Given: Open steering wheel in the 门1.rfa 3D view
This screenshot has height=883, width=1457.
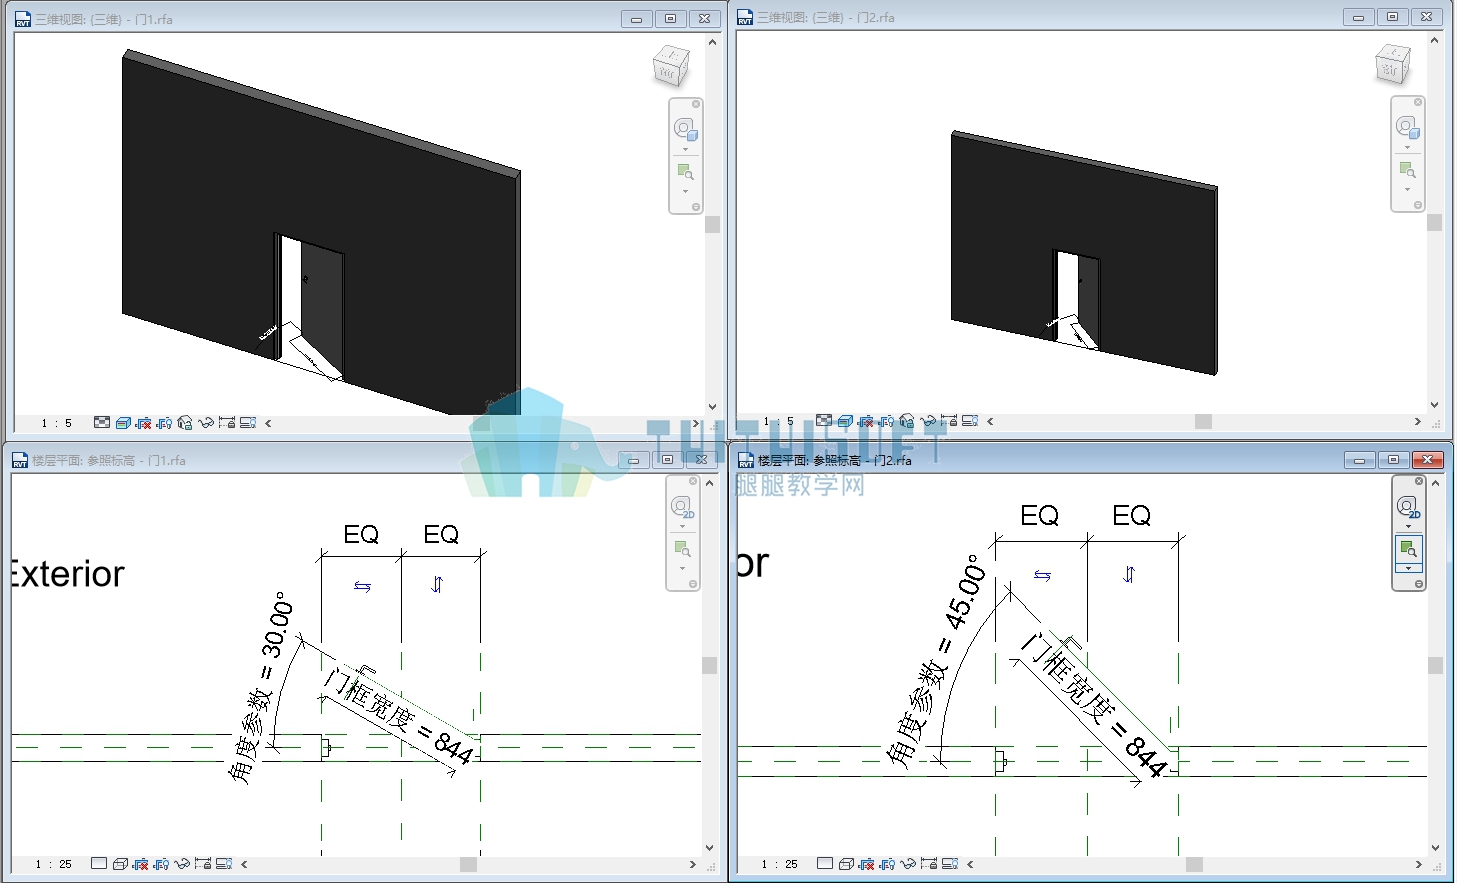Looking at the screenshot, I should click(684, 128).
